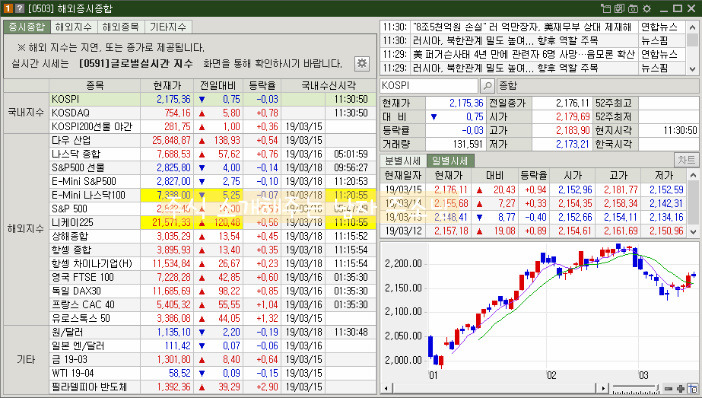
Task: Click the 종합 button beside search
Action: pos(508,86)
